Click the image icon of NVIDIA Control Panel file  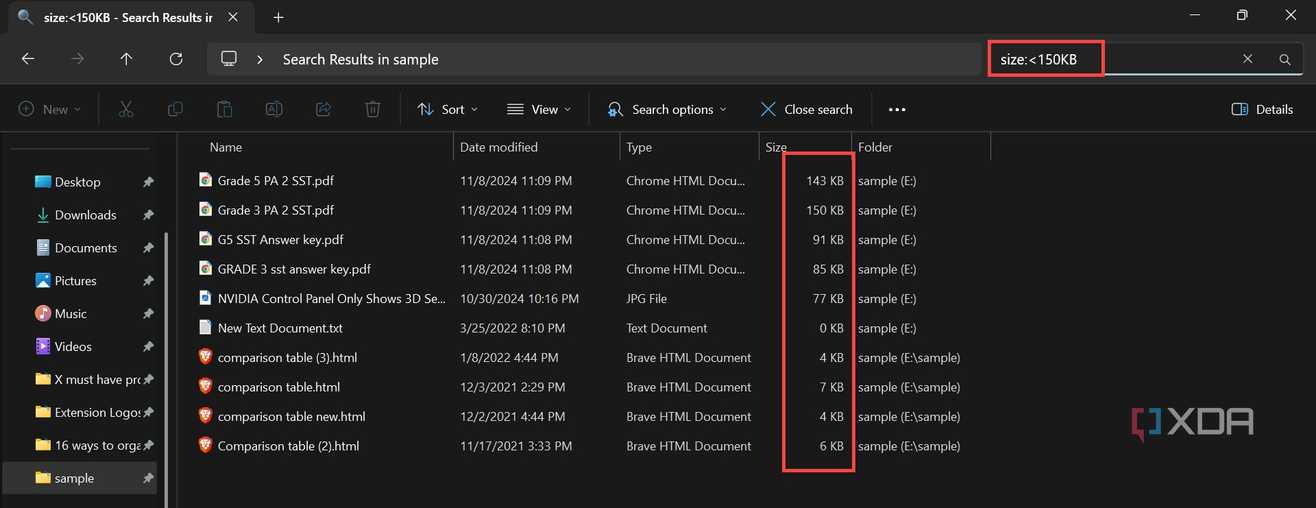[205, 298]
